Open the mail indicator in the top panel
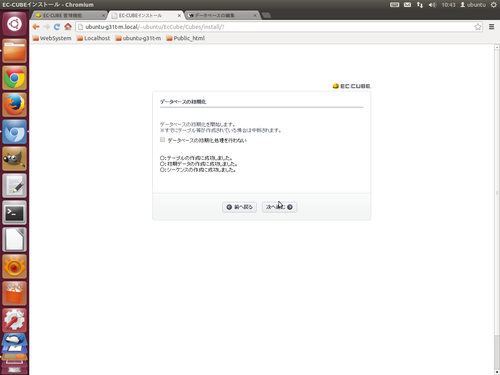500x375 pixels. [407, 5]
